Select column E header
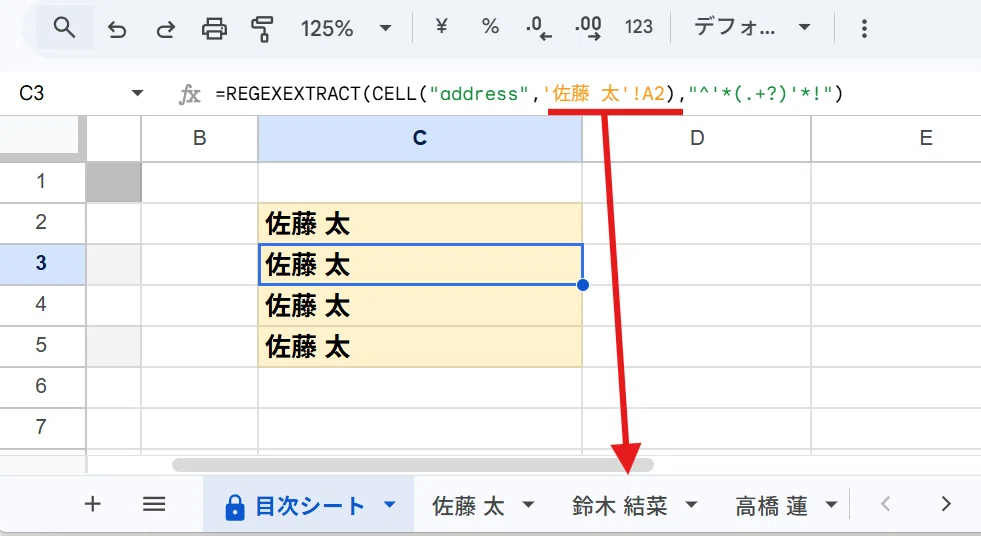This screenshot has height=536, width=981. coord(926,138)
